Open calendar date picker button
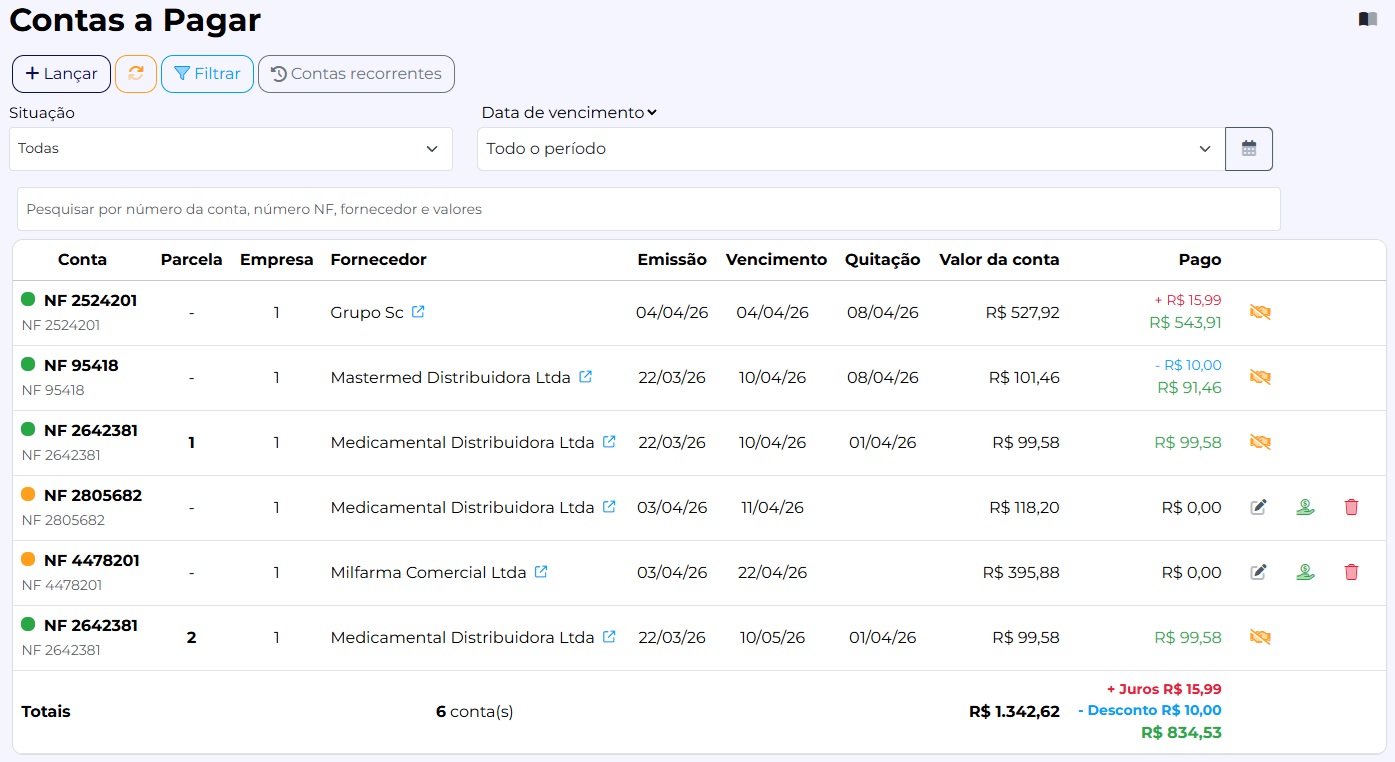Viewport: 1395px width, 762px height. [1249, 149]
